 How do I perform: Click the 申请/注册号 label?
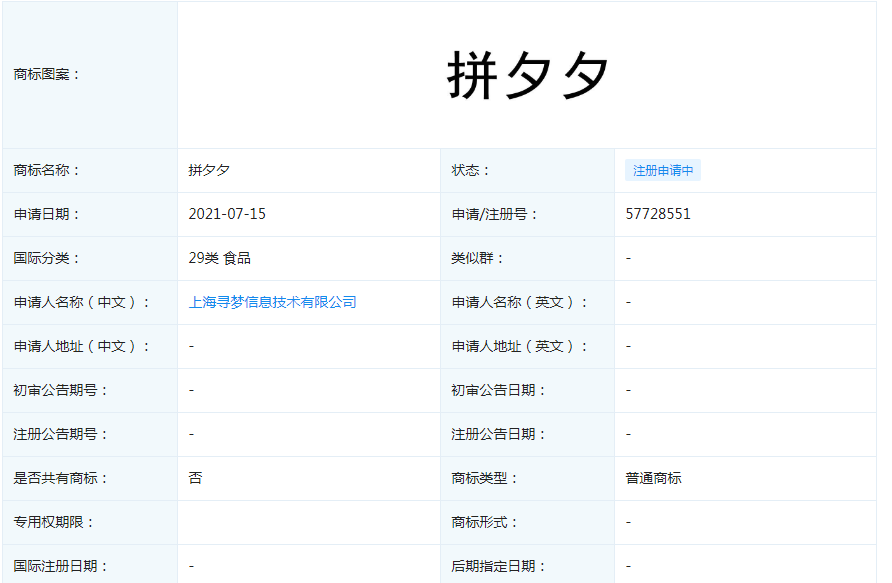tap(495, 214)
